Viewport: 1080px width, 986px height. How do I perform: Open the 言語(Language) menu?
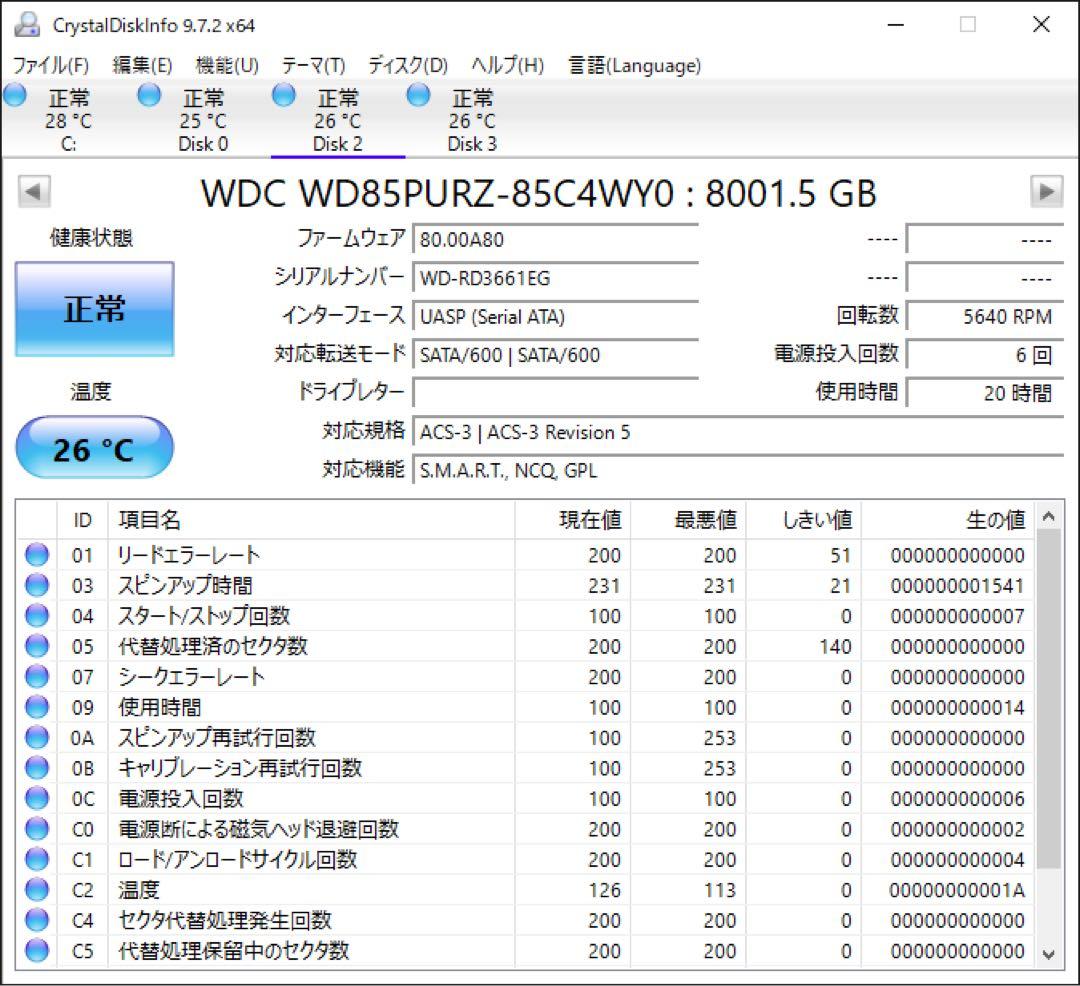click(633, 66)
